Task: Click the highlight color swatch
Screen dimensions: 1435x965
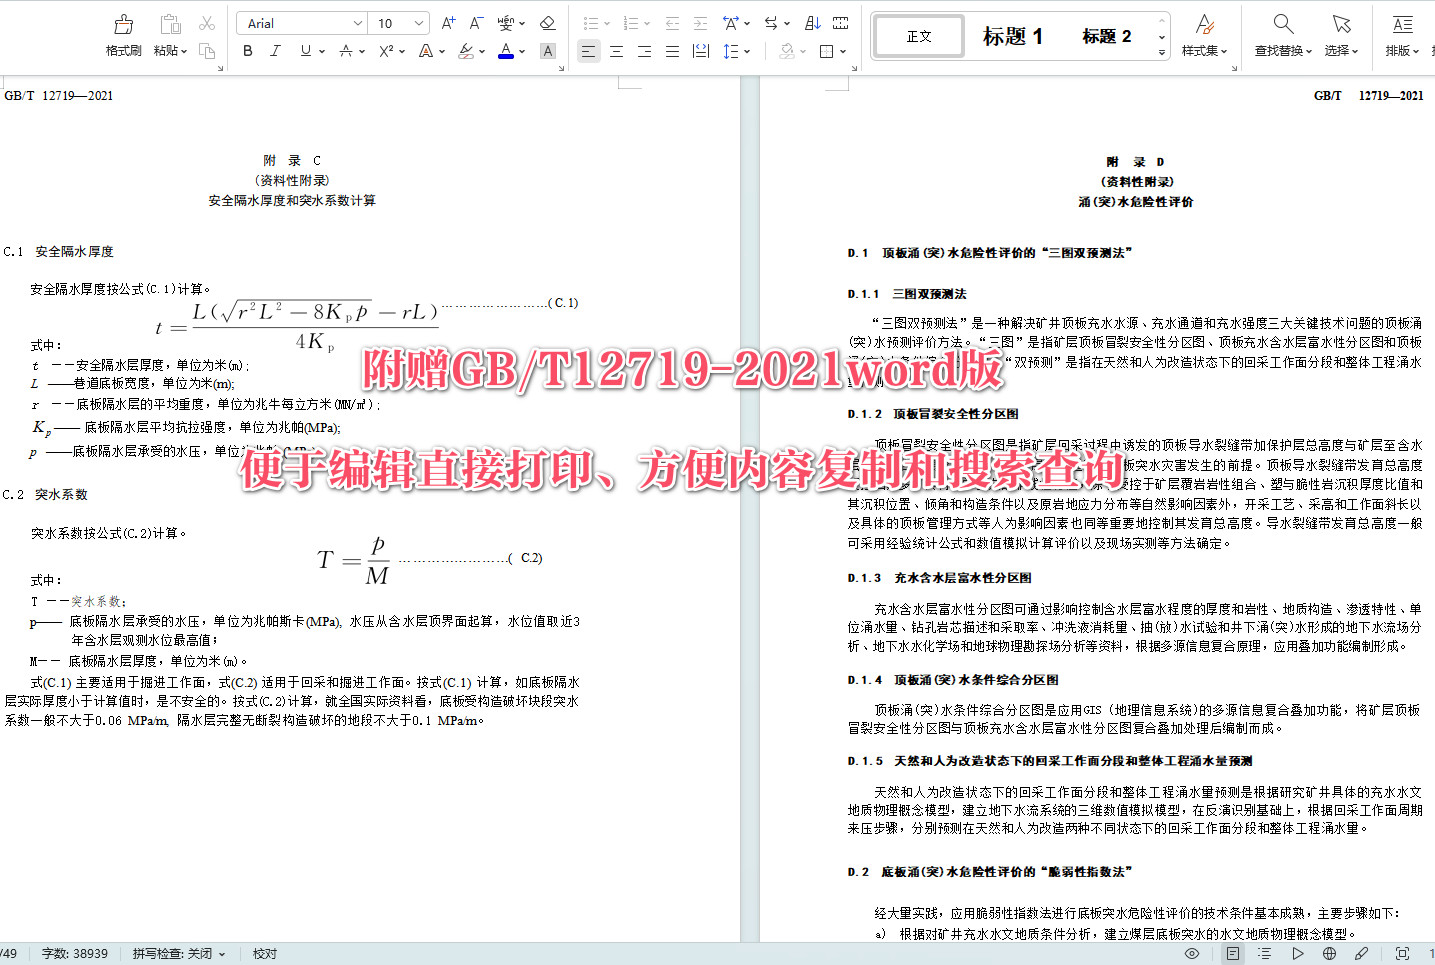Action: pos(467,51)
